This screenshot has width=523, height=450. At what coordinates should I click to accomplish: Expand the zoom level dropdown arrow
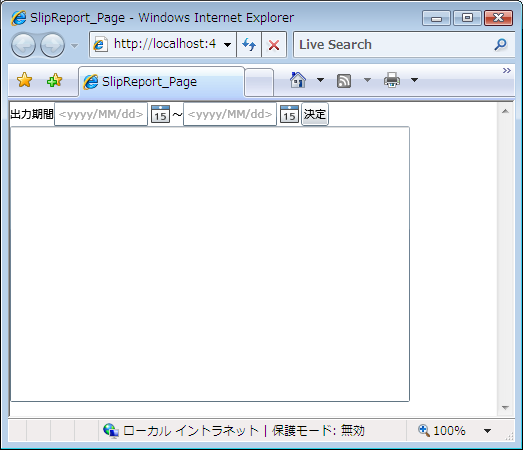(487, 431)
